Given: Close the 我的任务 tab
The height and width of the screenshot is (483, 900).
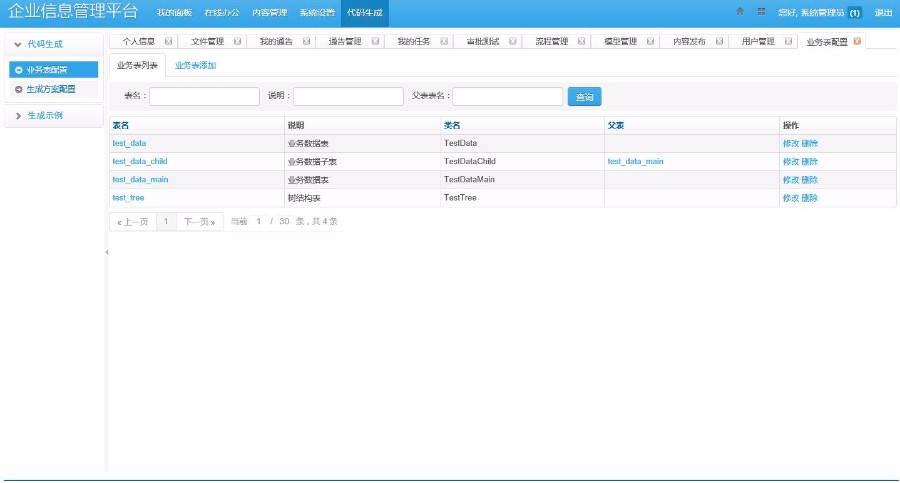Looking at the screenshot, I should [444, 41].
